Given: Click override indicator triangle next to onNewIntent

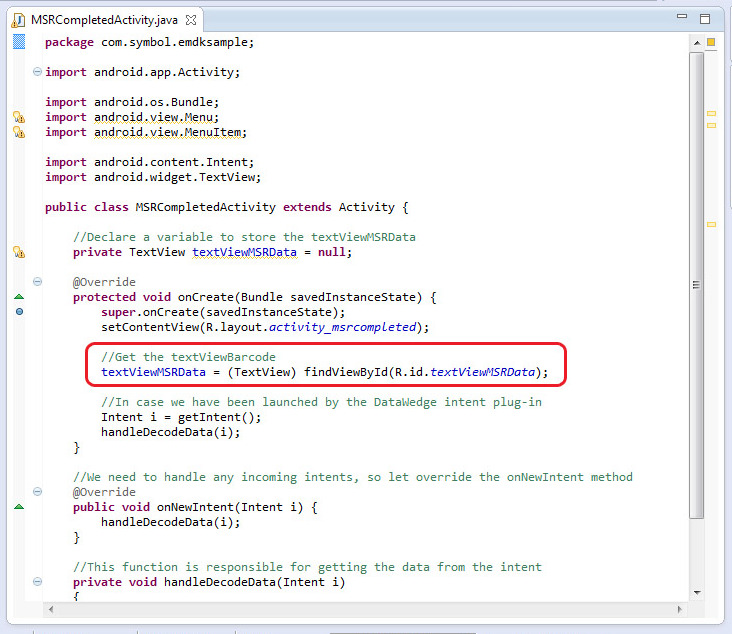Looking at the screenshot, I should (18, 507).
